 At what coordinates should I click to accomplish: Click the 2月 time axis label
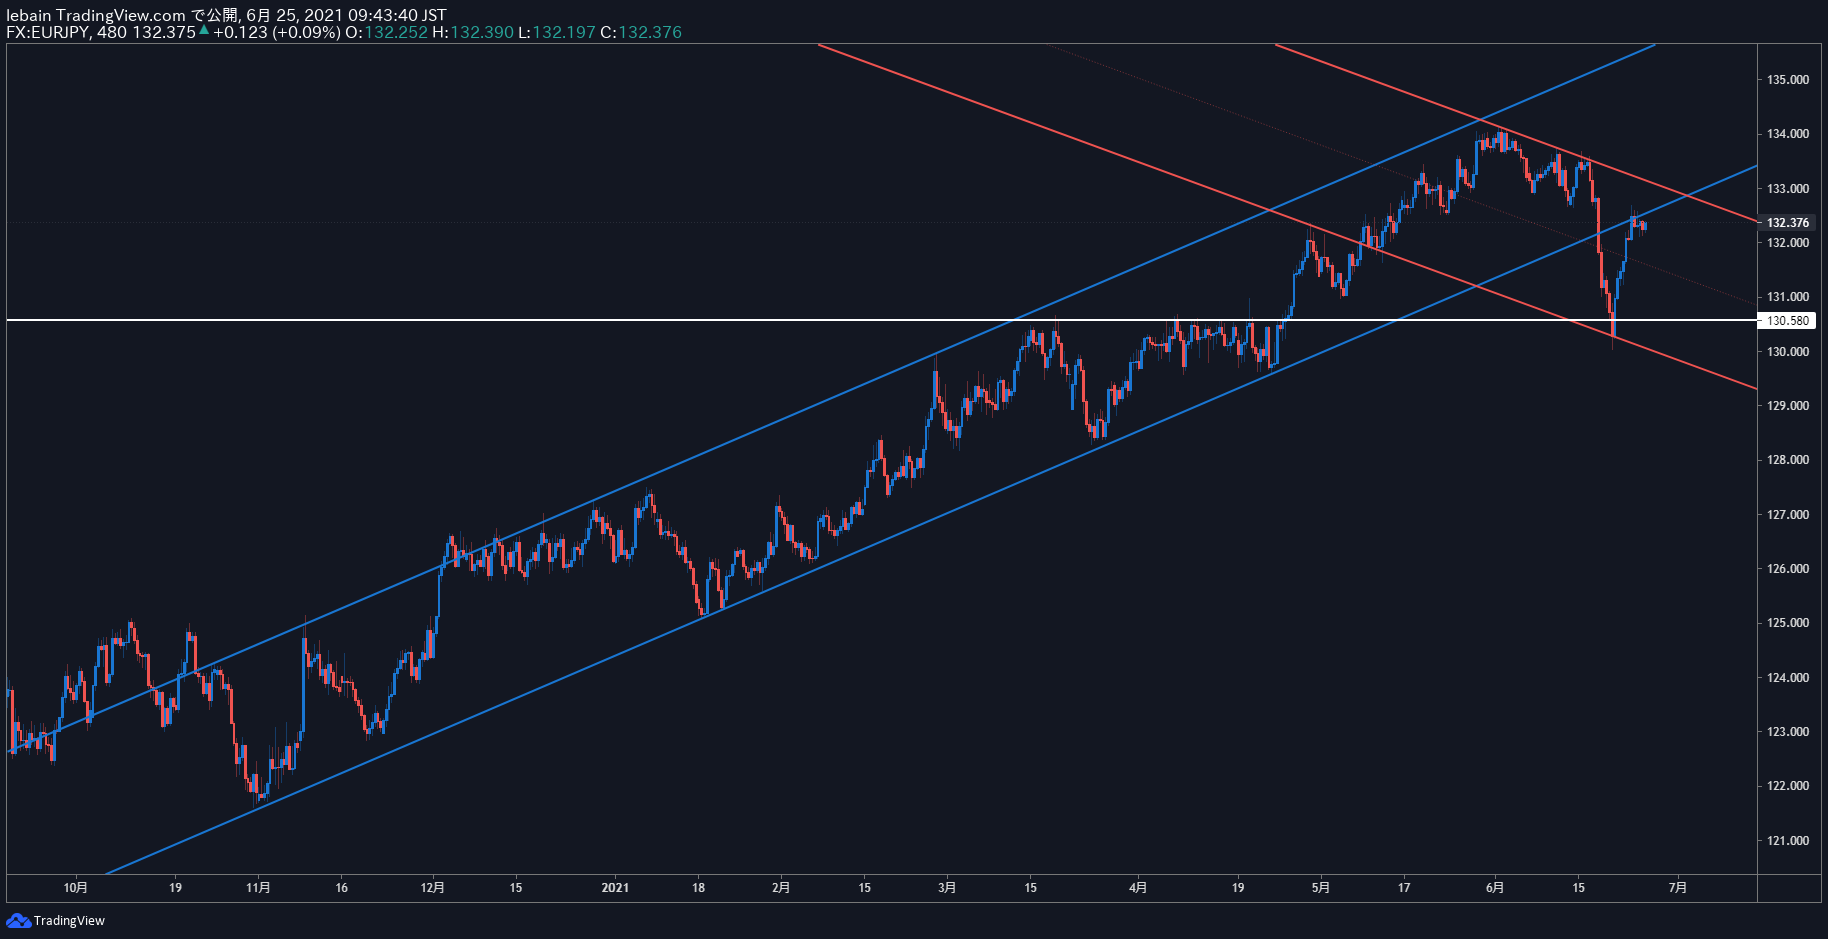point(781,888)
